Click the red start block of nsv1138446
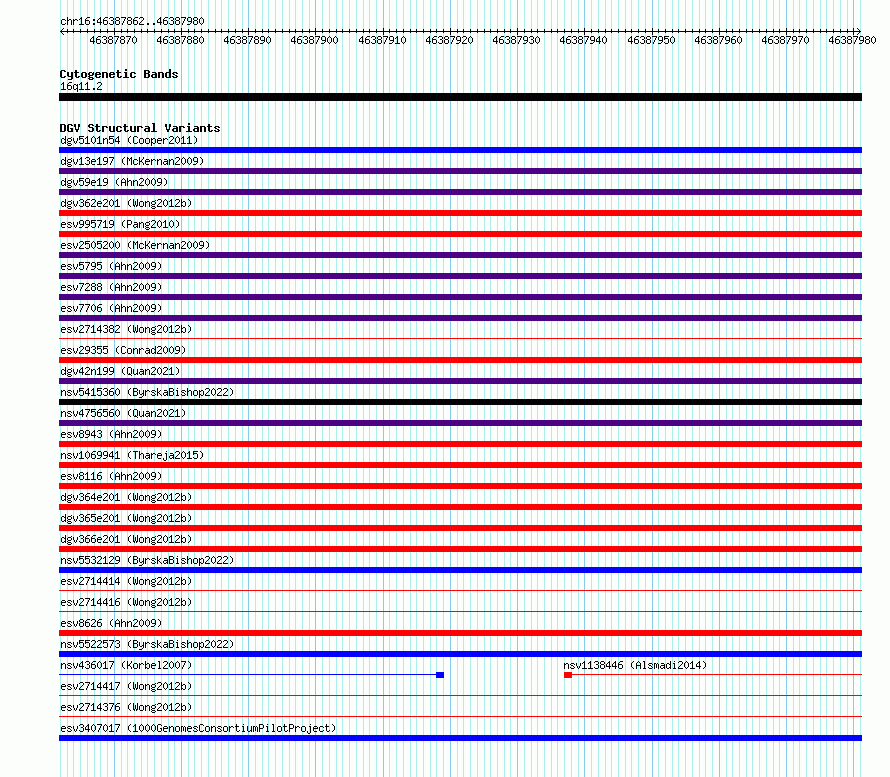 [x=568, y=675]
